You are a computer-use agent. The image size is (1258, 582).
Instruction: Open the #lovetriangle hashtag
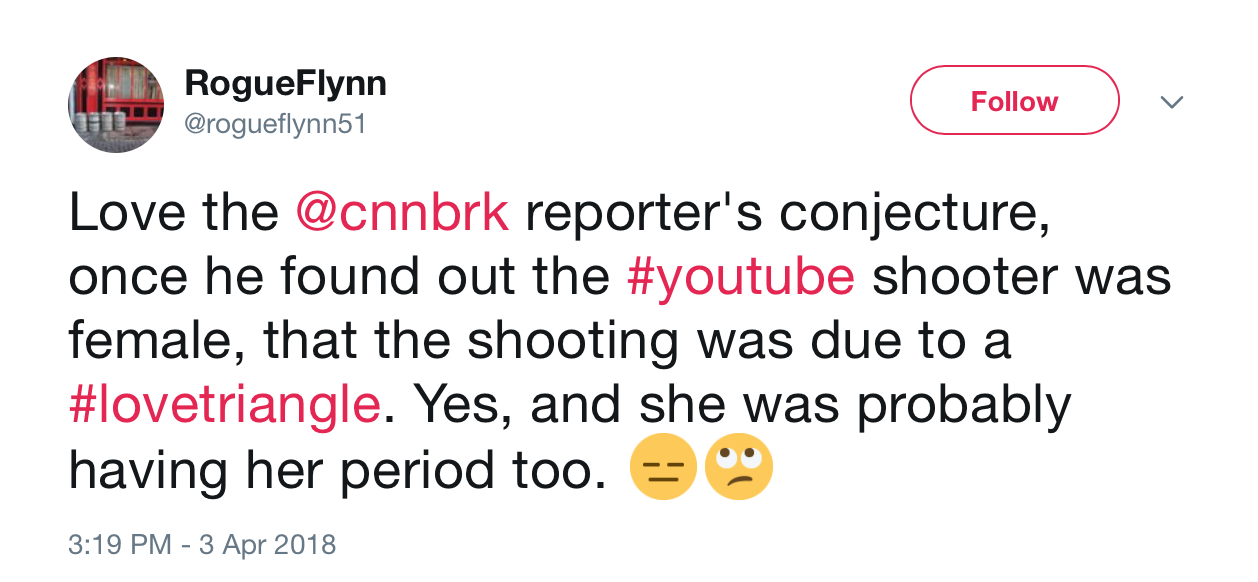pos(225,403)
